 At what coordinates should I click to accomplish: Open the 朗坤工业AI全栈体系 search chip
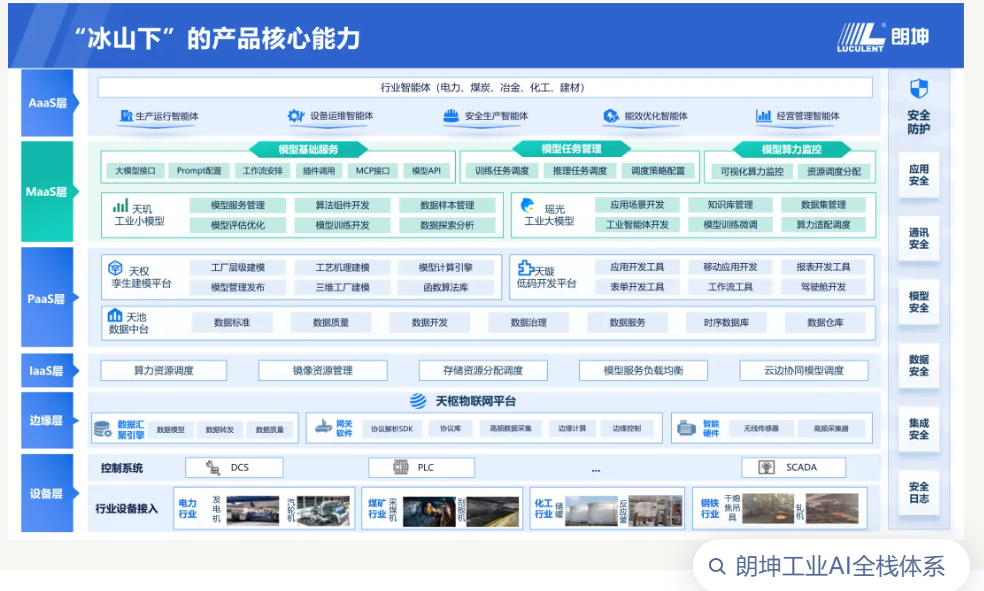click(x=832, y=566)
